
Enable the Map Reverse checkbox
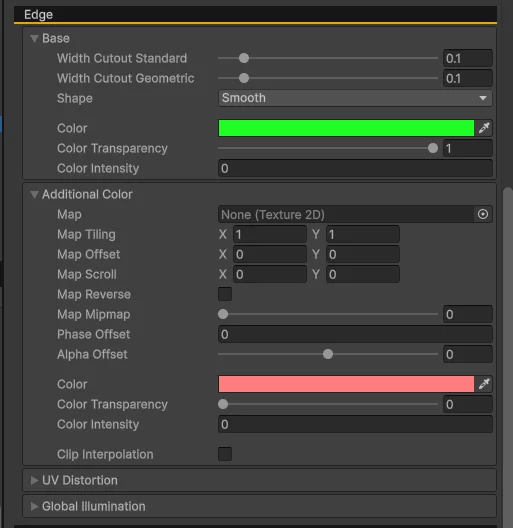(x=225, y=294)
